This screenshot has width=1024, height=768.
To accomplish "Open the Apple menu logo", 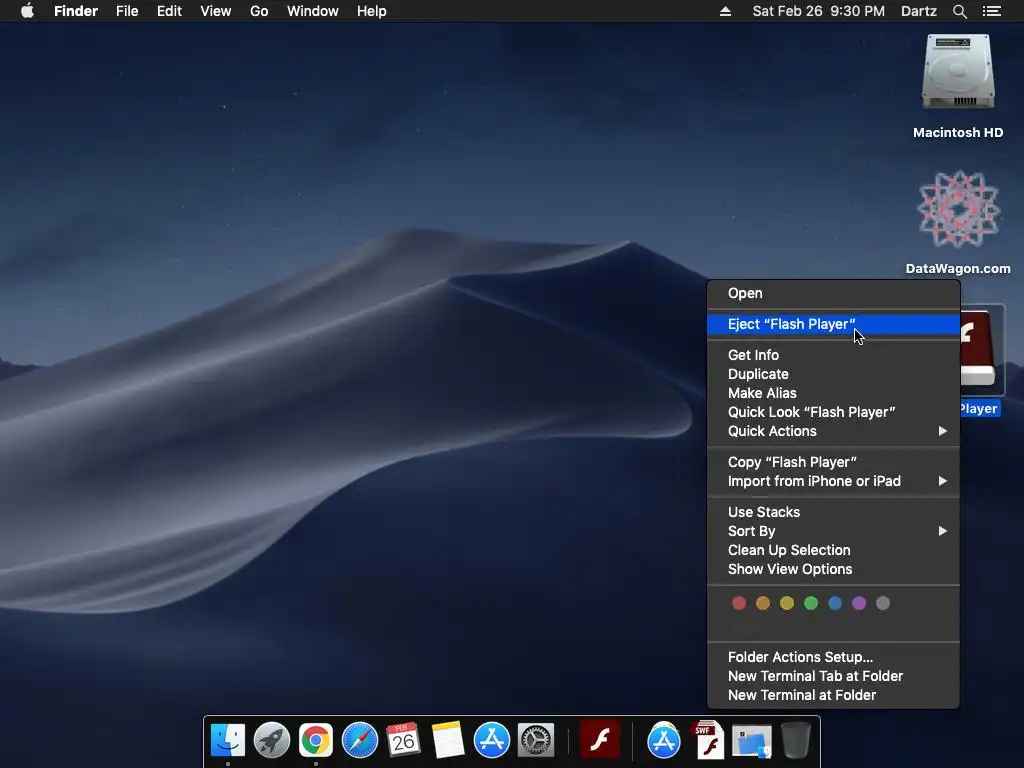I will tap(27, 11).
